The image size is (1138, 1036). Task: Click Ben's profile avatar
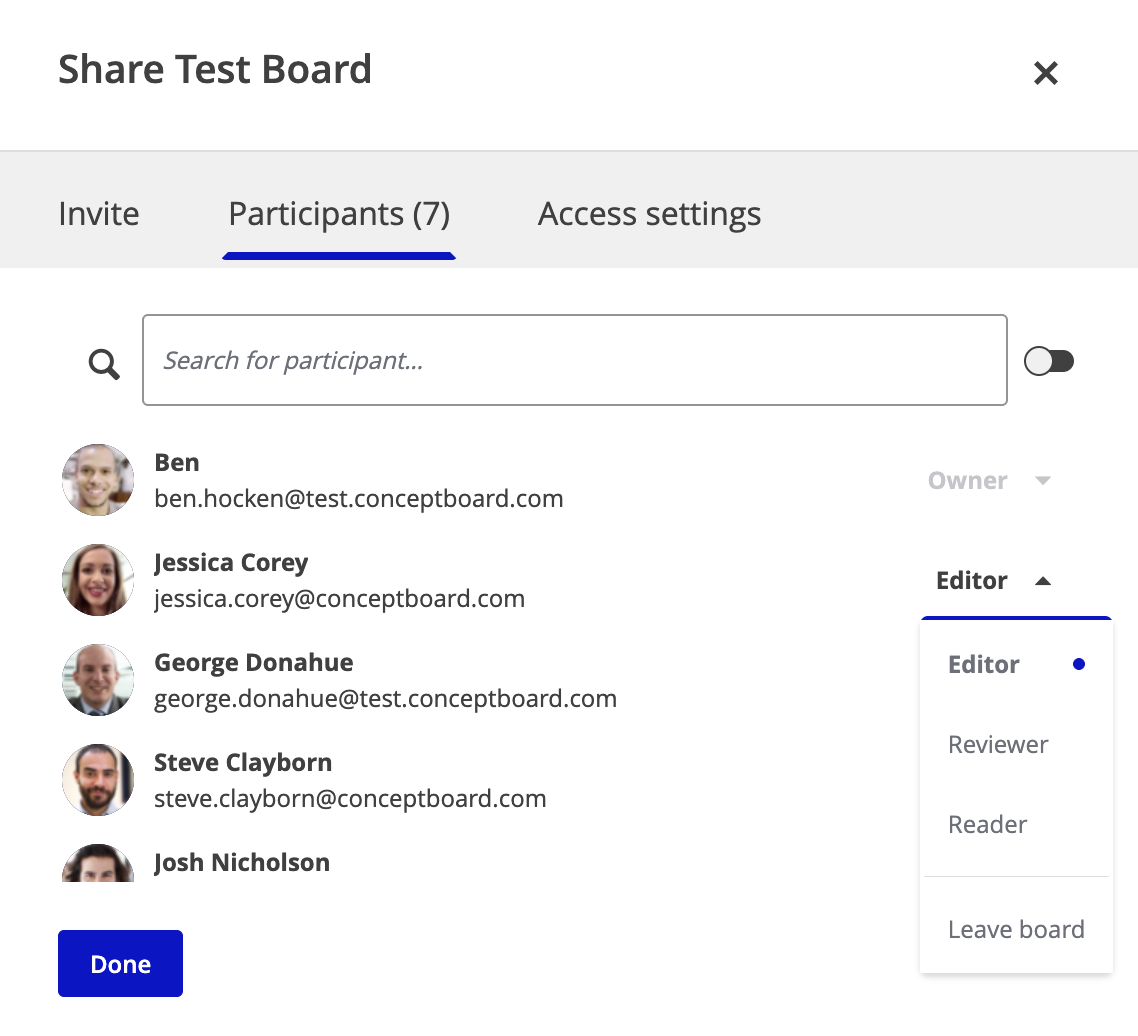tap(98, 480)
